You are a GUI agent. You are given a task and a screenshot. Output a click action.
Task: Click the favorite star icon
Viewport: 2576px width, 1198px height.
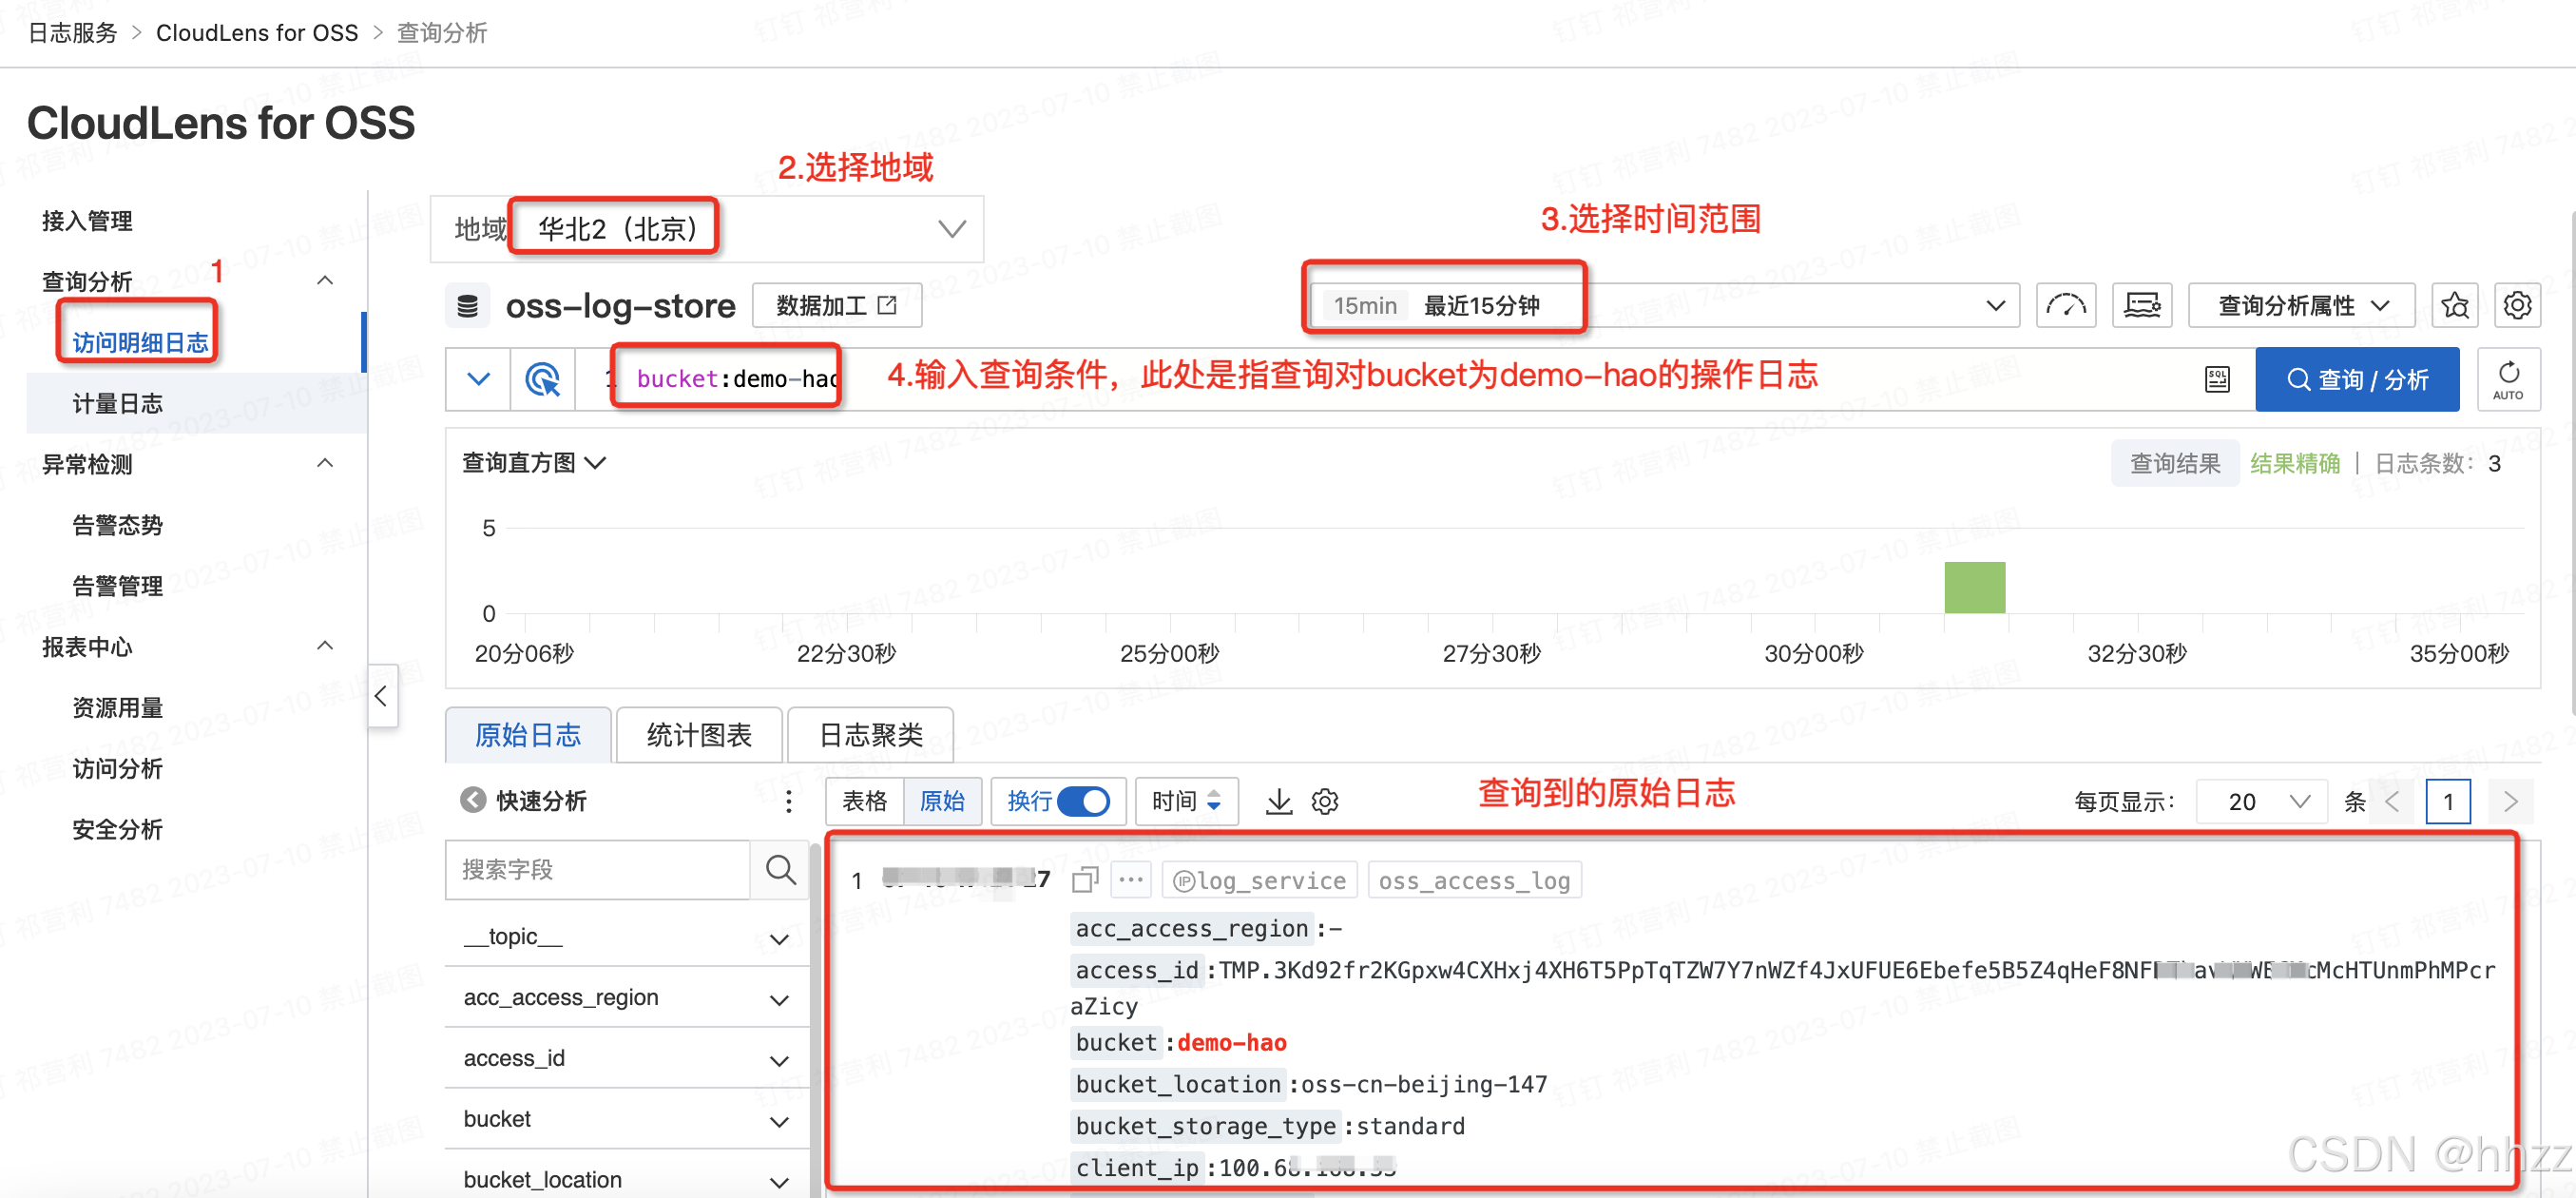click(x=2454, y=305)
